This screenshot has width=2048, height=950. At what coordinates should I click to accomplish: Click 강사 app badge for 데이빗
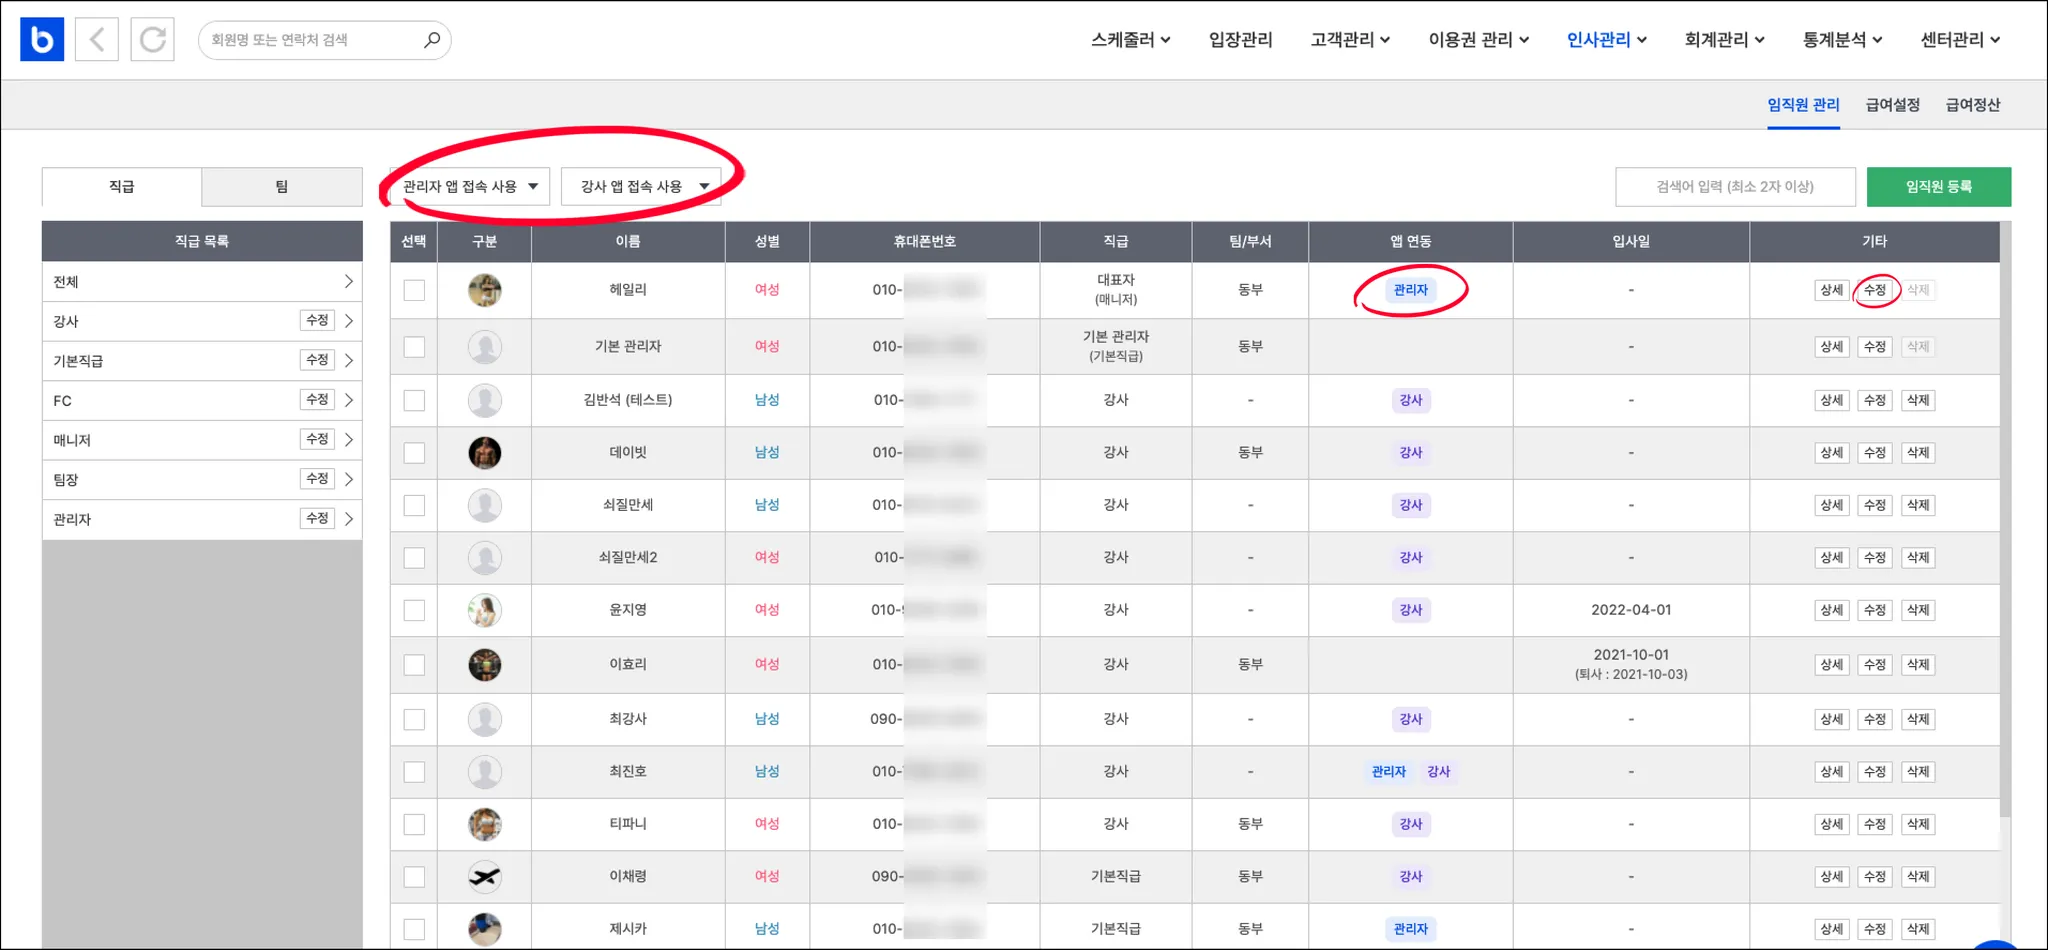1411,453
